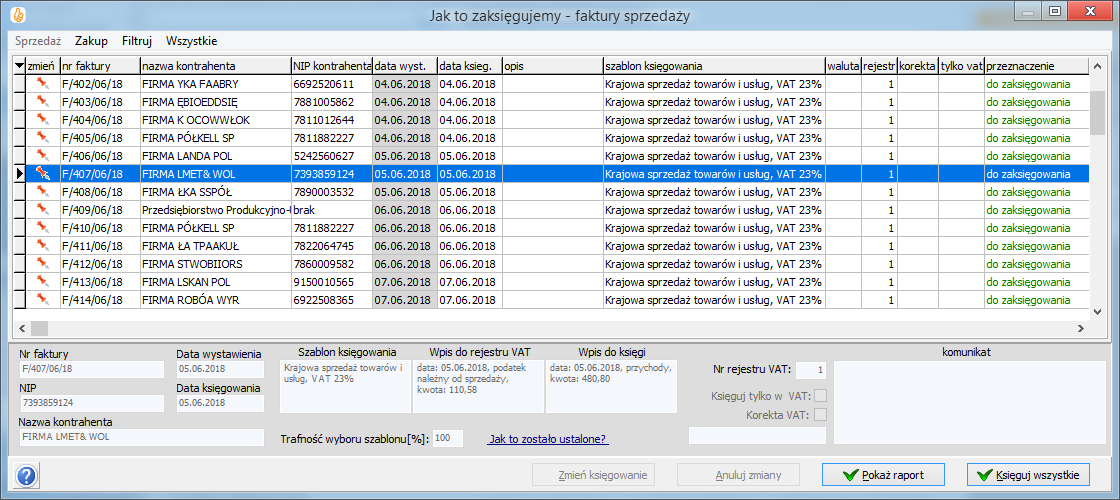Click the edit pin icon for invoice F/412/06/18
This screenshot has width=1120, height=500.
pyautogui.click(x=42, y=264)
